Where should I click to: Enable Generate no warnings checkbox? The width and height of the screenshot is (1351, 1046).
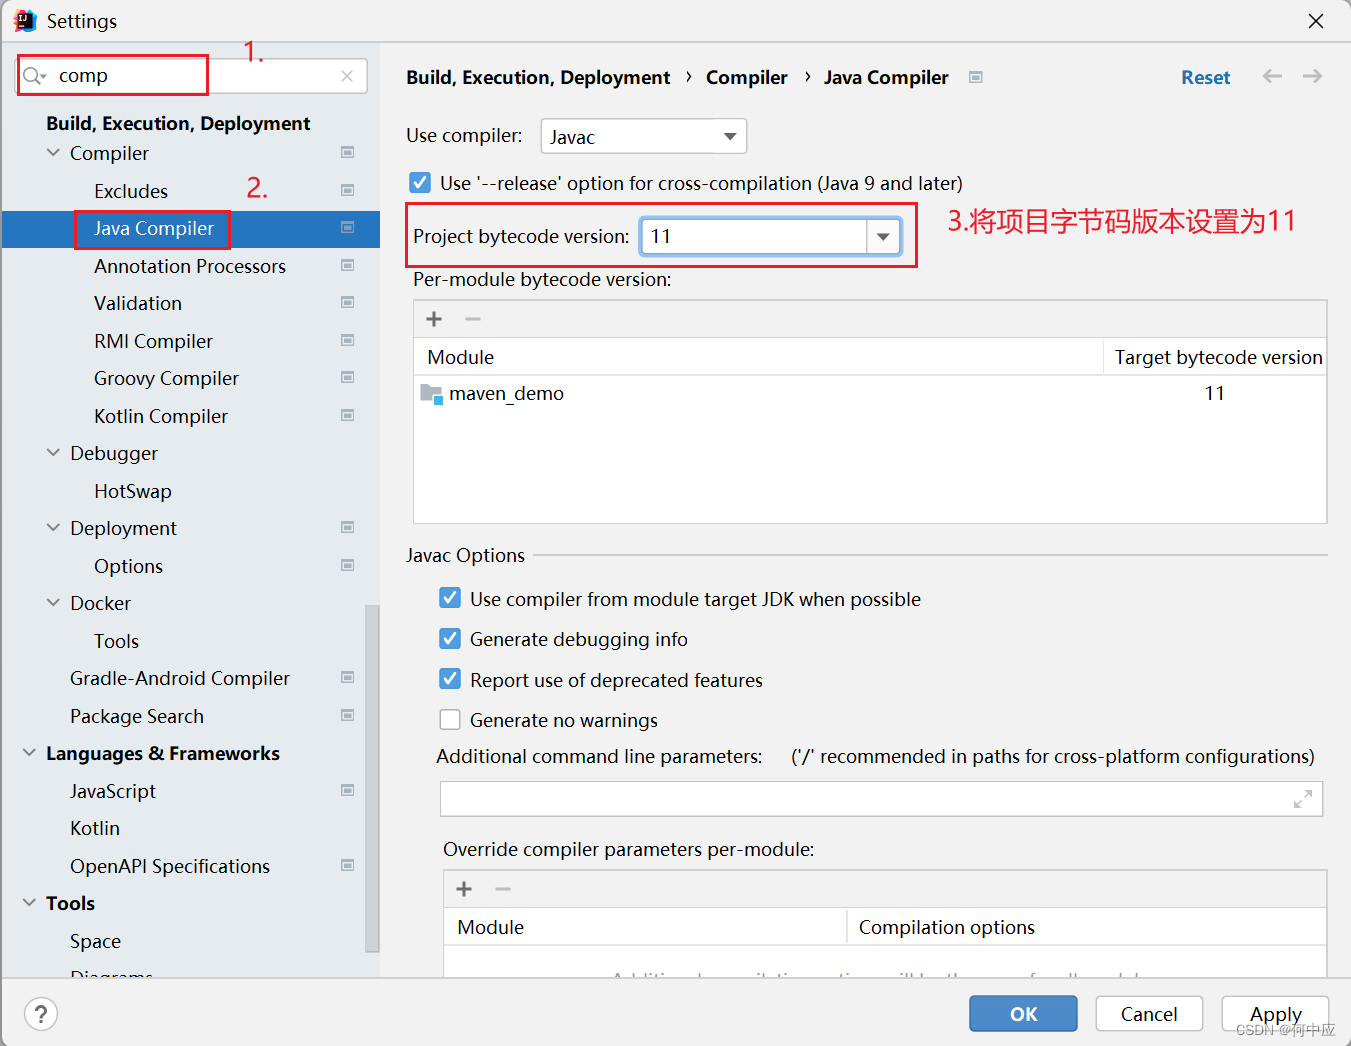click(x=450, y=720)
